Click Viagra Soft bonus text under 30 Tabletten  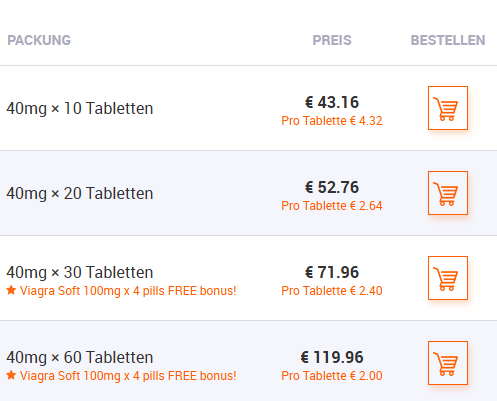(x=128, y=291)
